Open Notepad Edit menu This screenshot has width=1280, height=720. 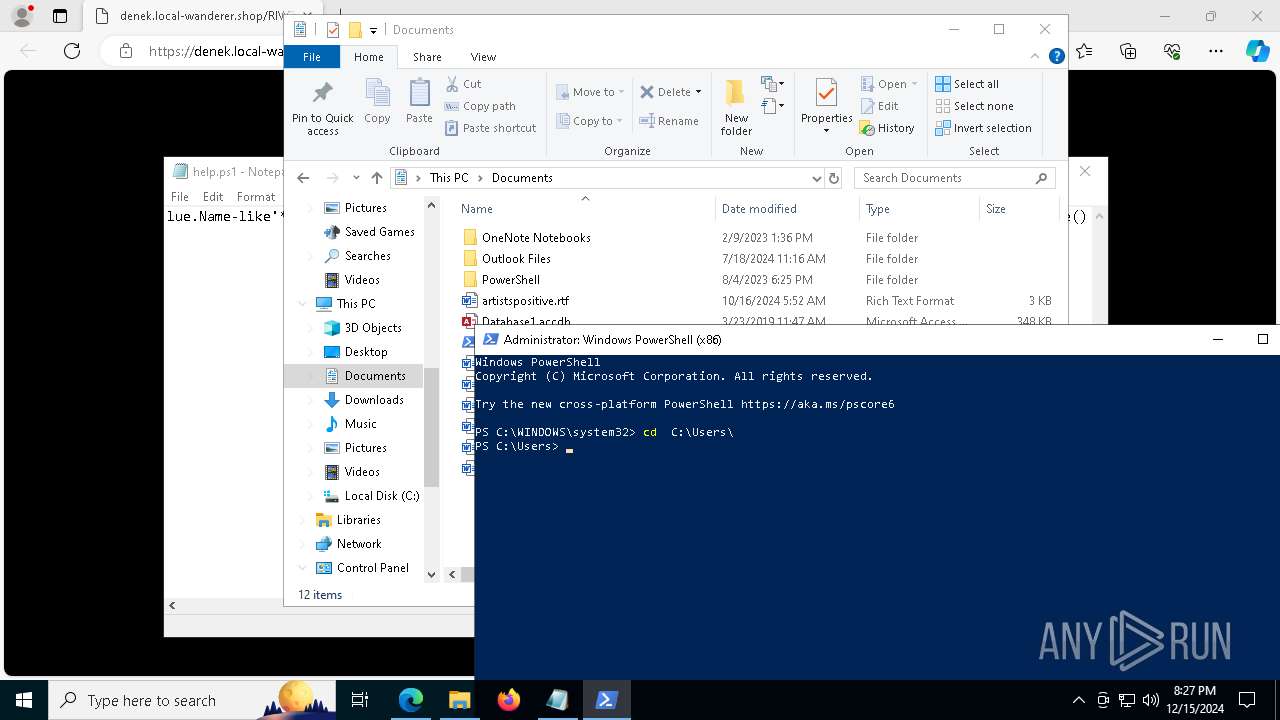point(213,197)
